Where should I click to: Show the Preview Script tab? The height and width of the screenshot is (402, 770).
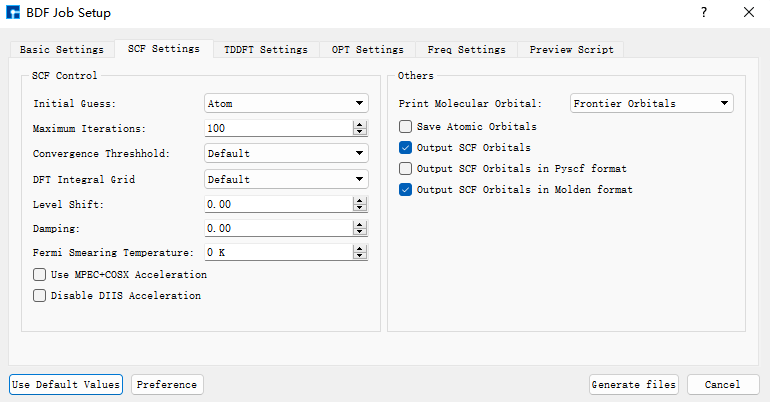click(571, 50)
